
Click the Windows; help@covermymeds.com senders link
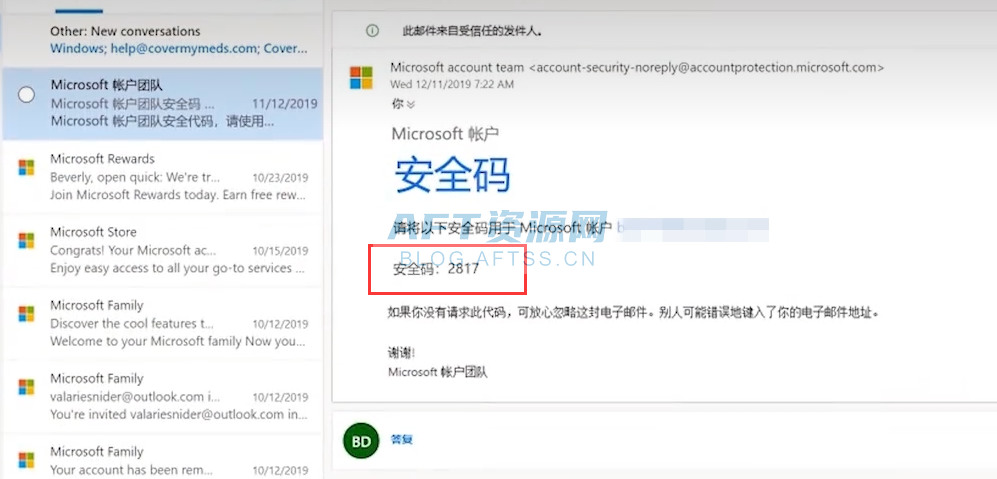click(178, 48)
